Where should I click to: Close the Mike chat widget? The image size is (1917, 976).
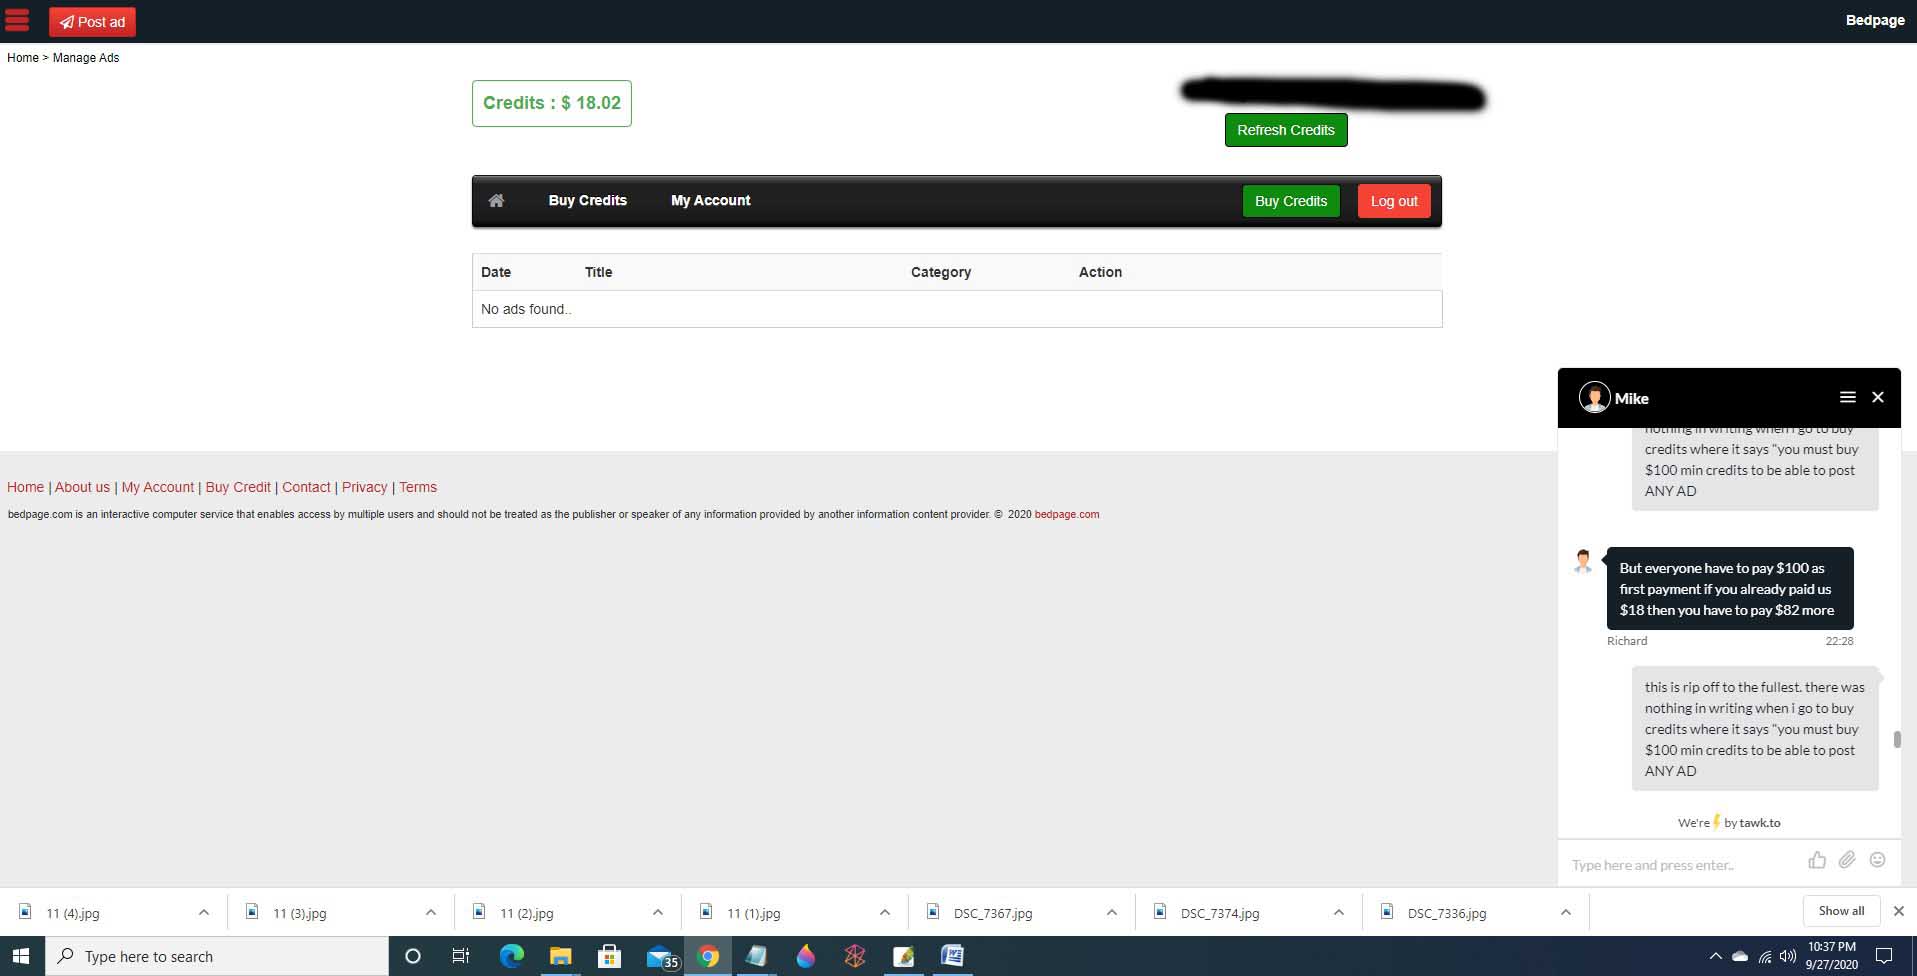(x=1877, y=397)
